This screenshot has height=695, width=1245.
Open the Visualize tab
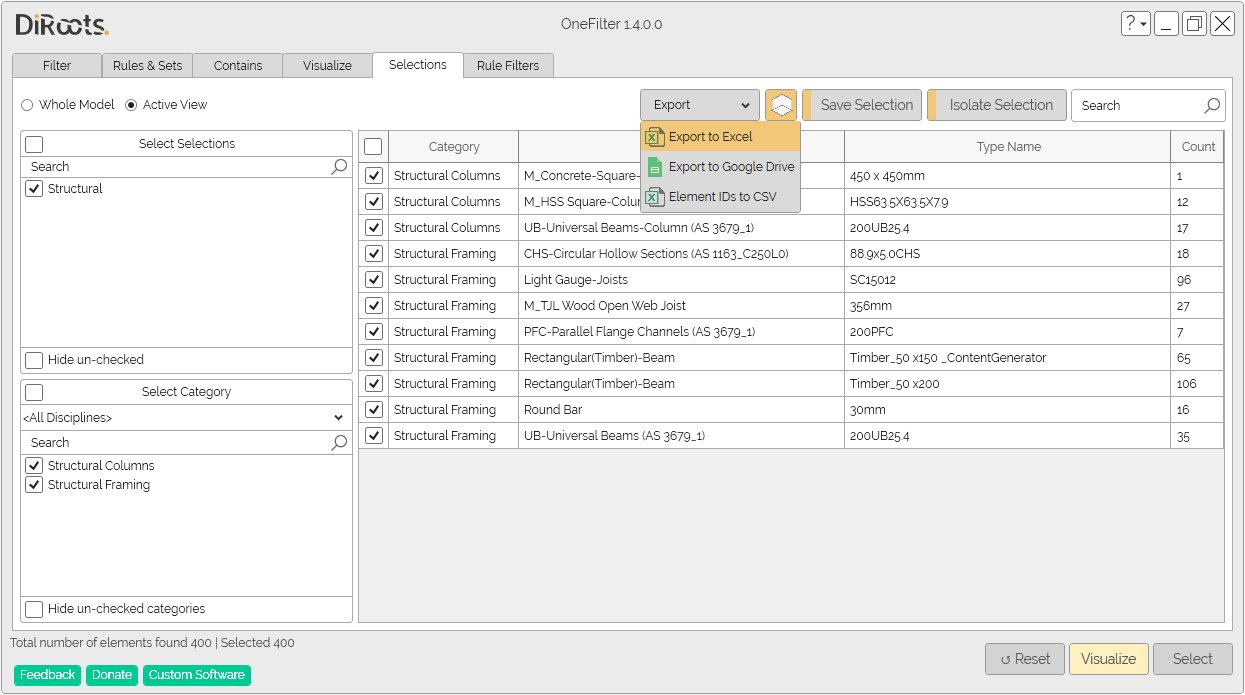point(327,66)
